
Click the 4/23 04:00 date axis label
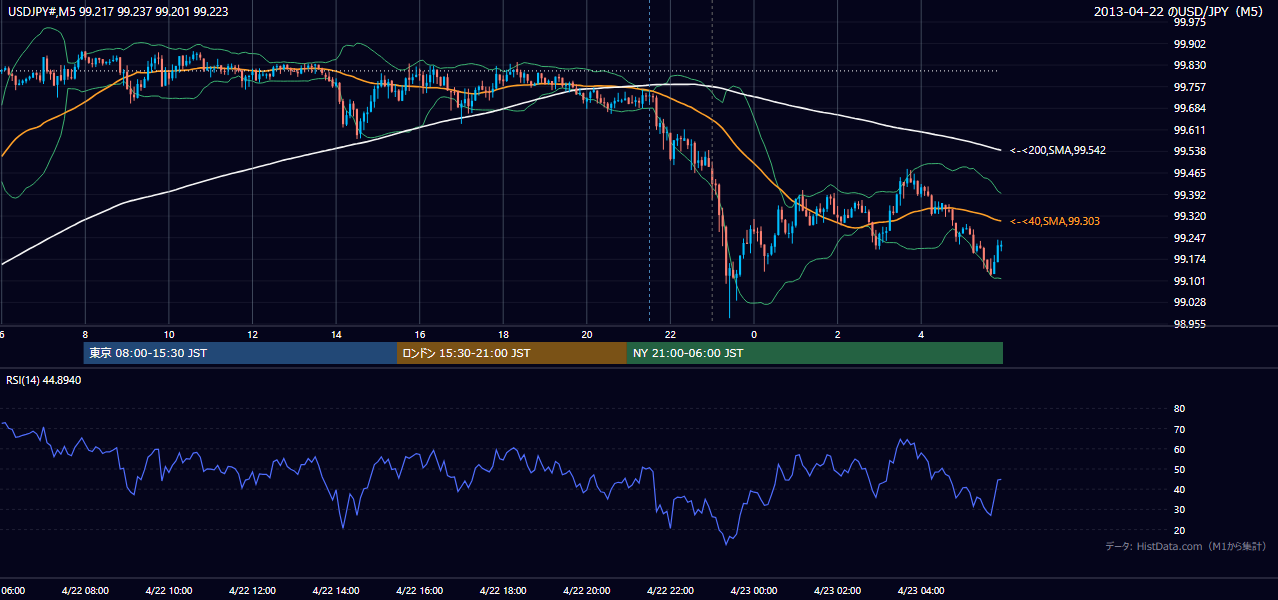click(x=921, y=590)
